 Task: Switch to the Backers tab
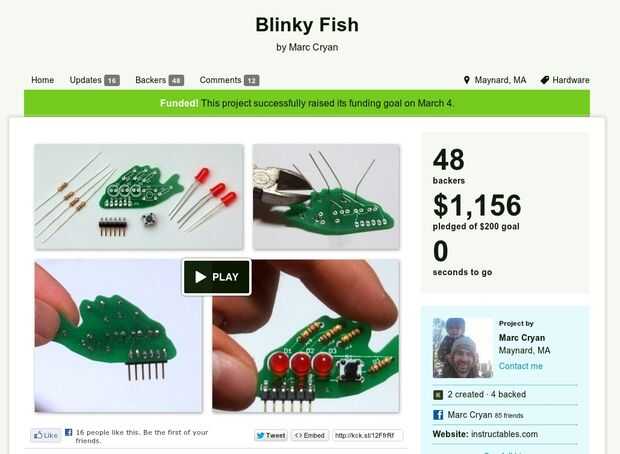click(x=159, y=80)
